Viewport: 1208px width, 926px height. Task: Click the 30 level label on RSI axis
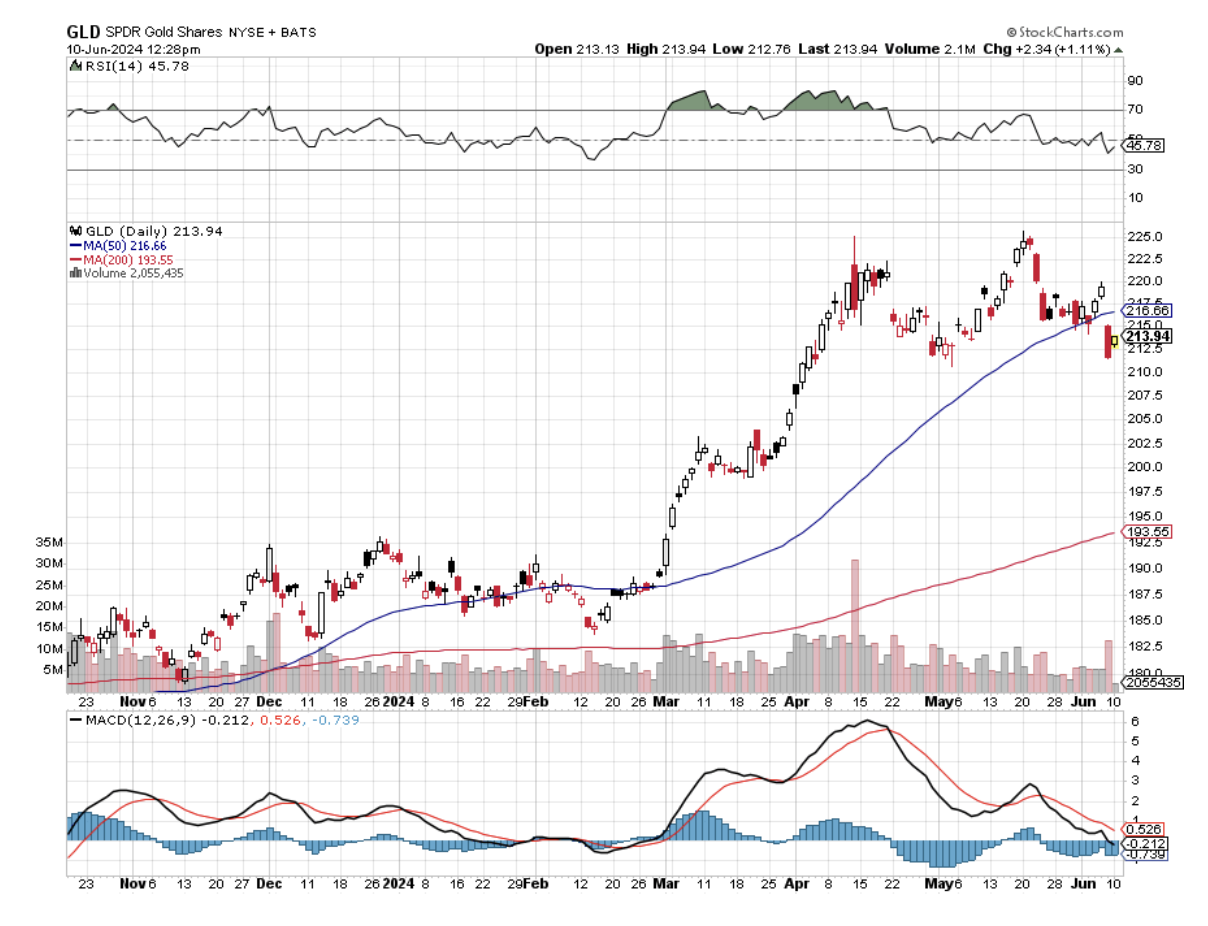[1135, 168]
